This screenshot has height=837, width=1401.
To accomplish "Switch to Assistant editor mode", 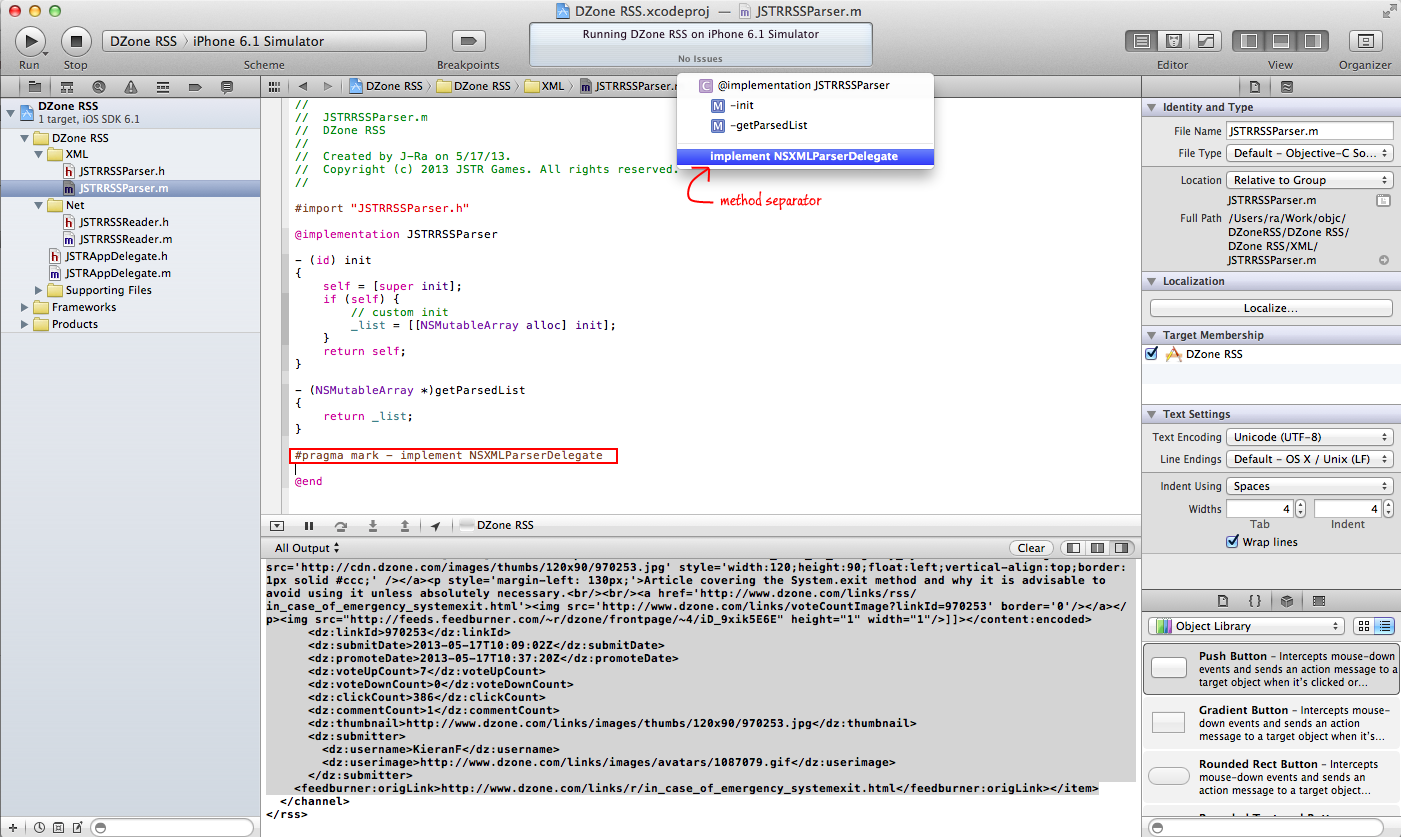I will (1174, 41).
